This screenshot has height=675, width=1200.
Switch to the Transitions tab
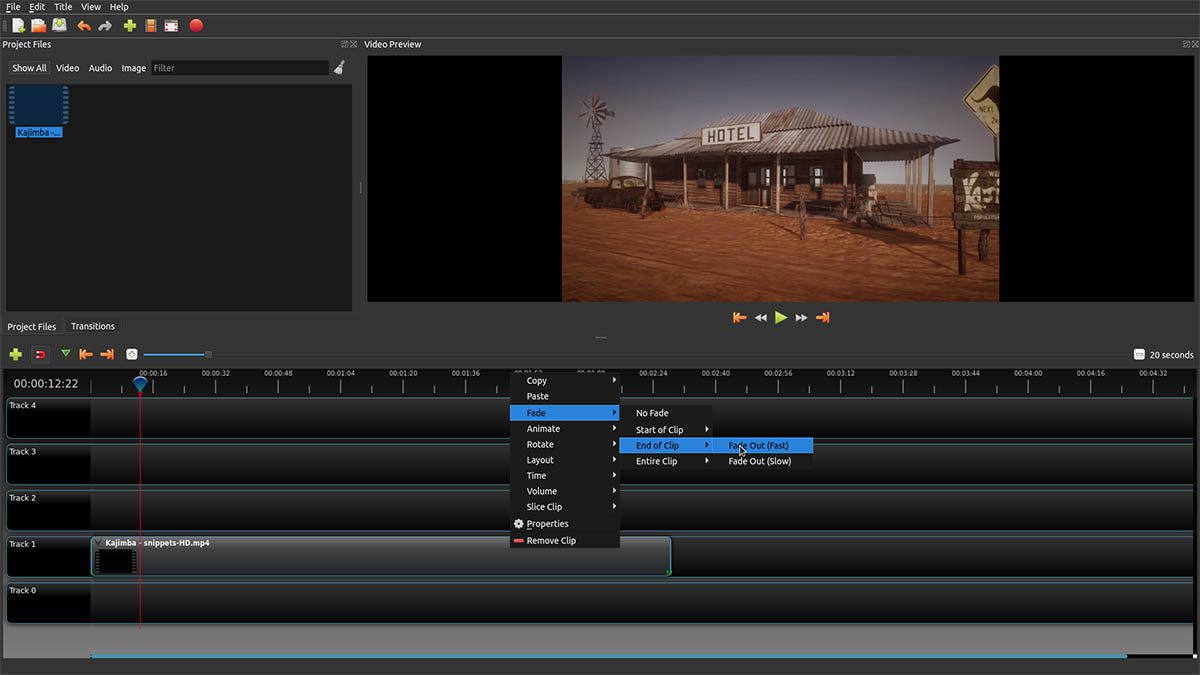(x=93, y=326)
